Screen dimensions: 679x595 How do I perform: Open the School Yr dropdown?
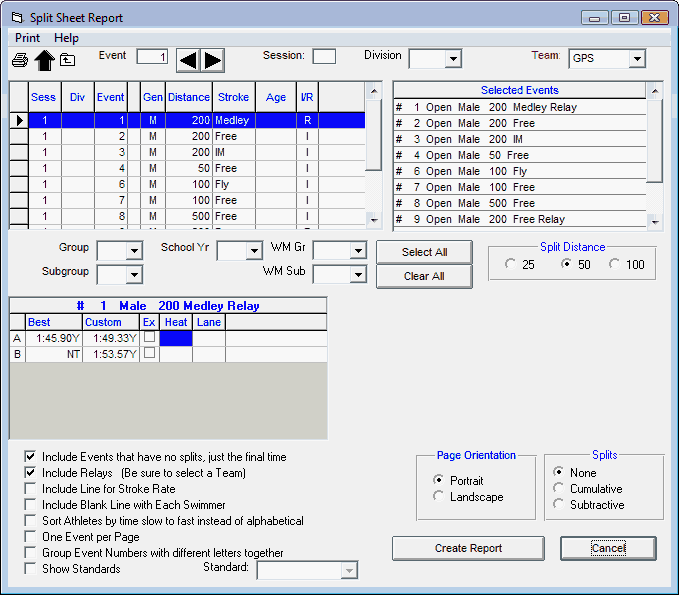pyautogui.click(x=253, y=250)
